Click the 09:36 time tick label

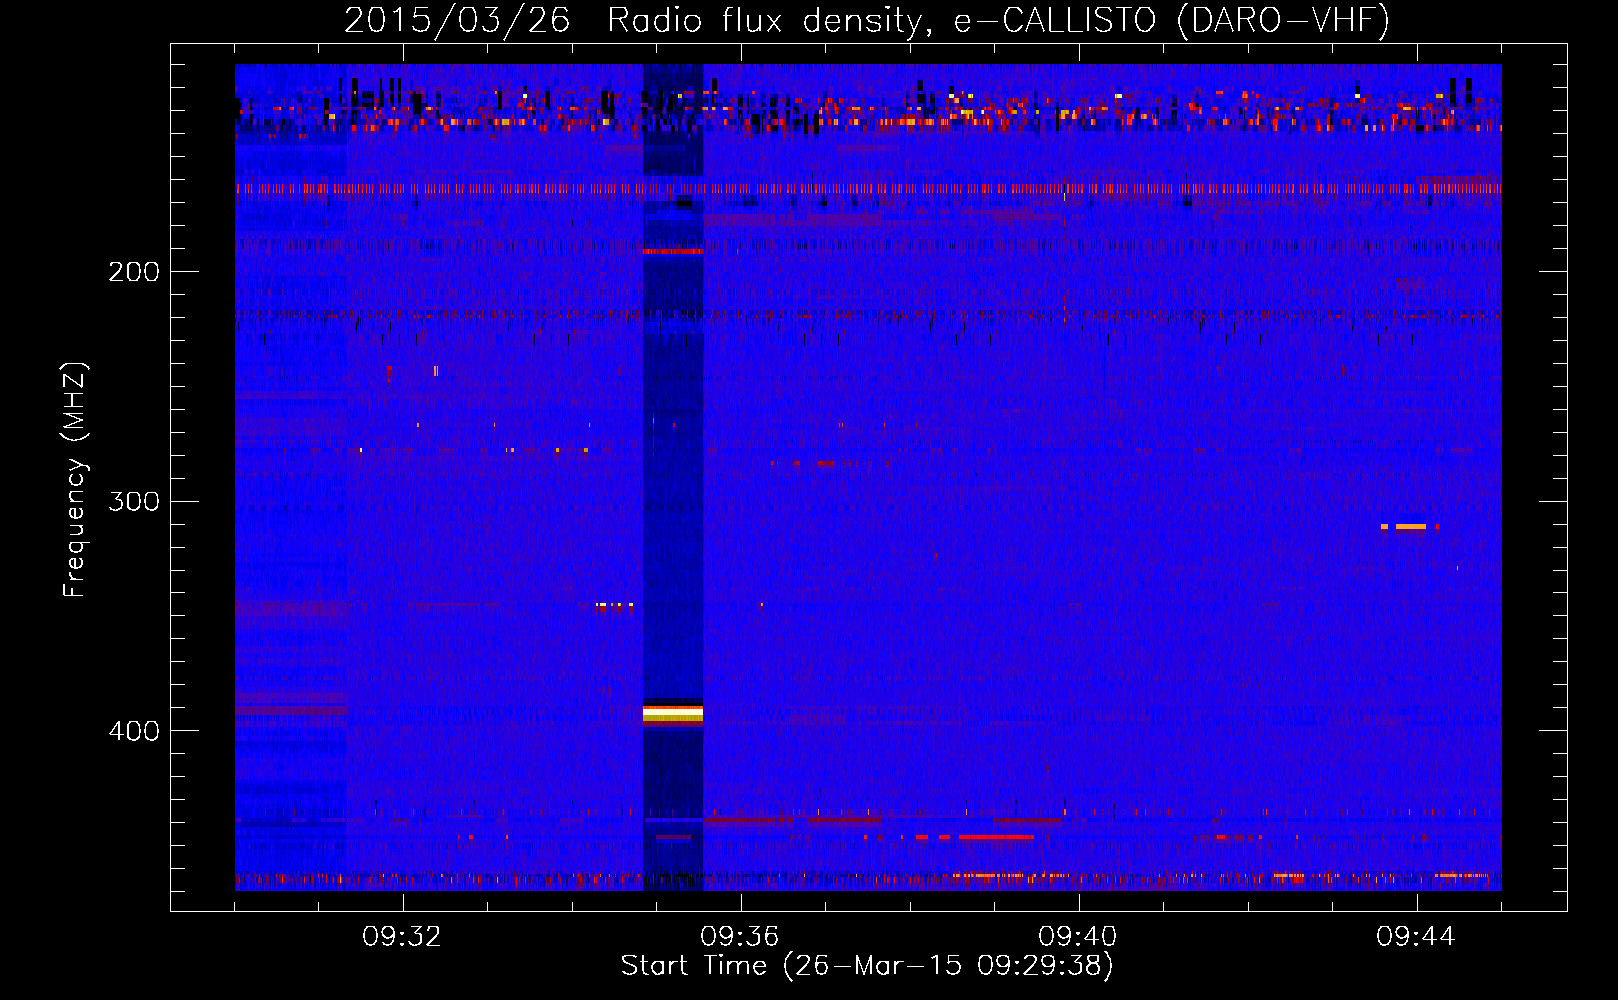tap(740, 937)
